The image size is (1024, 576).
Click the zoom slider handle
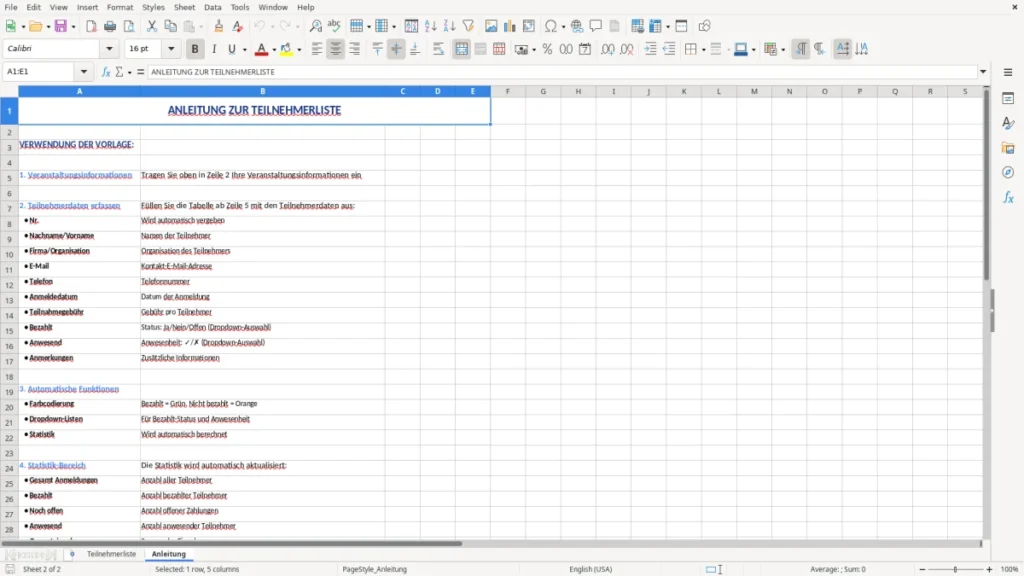955,569
